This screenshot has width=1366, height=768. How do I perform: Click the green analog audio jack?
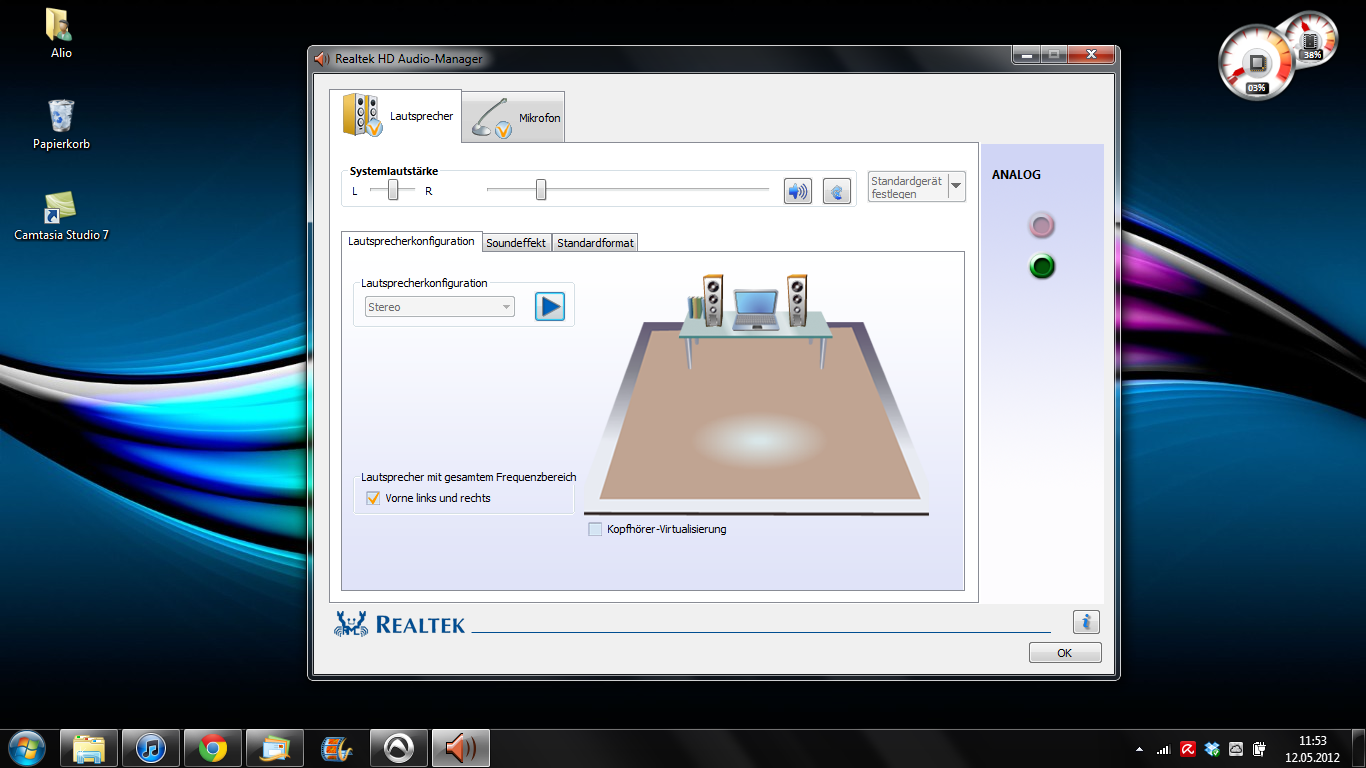click(x=1042, y=267)
